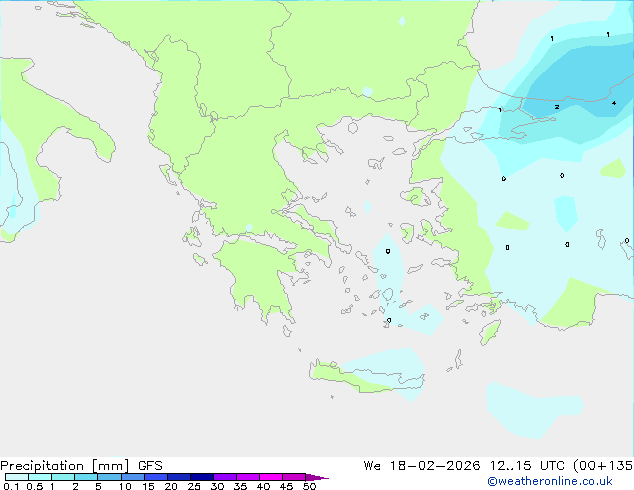Click the precipitation value '2' on the map
Image resolution: width=634 pixels, height=490 pixels.
(557, 107)
